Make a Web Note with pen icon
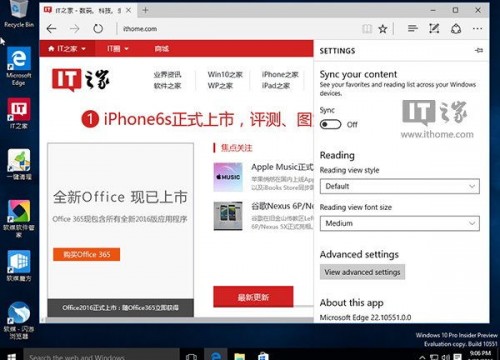Image resolution: width=500 pixels, height=360 pixels. 434,29
